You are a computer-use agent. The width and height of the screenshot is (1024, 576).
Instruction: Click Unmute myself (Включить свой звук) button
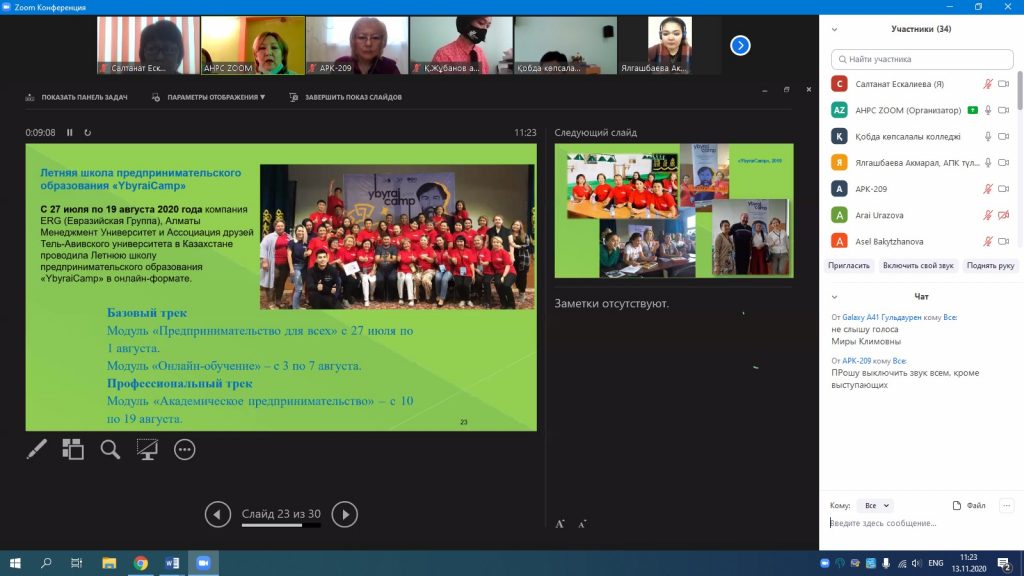coord(918,266)
